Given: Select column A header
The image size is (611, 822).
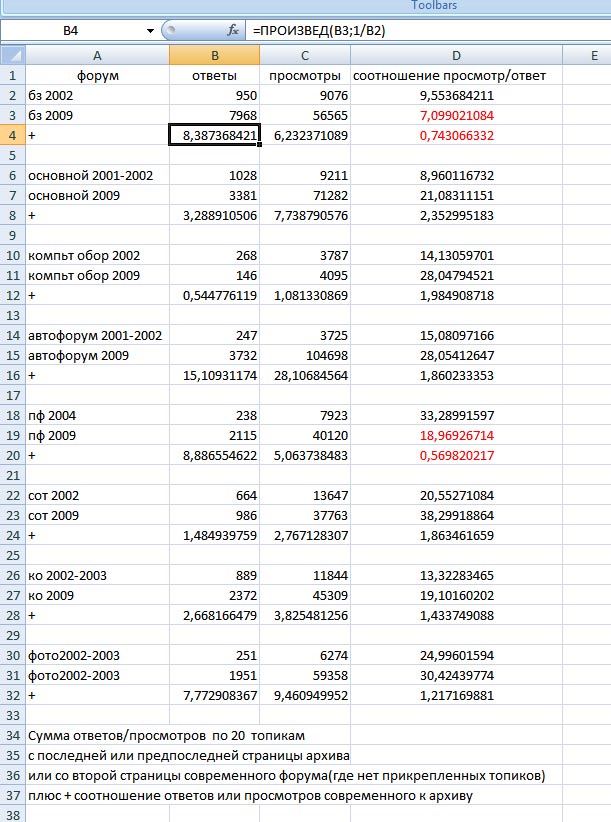Looking at the screenshot, I should click(x=97, y=55).
